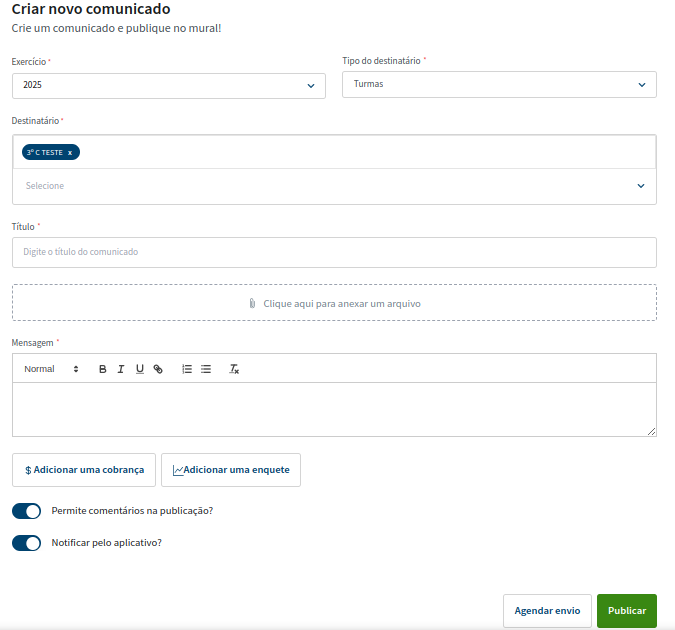Expand the Tipo do destinatário dropdown
675x630 pixels.
click(499, 84)
